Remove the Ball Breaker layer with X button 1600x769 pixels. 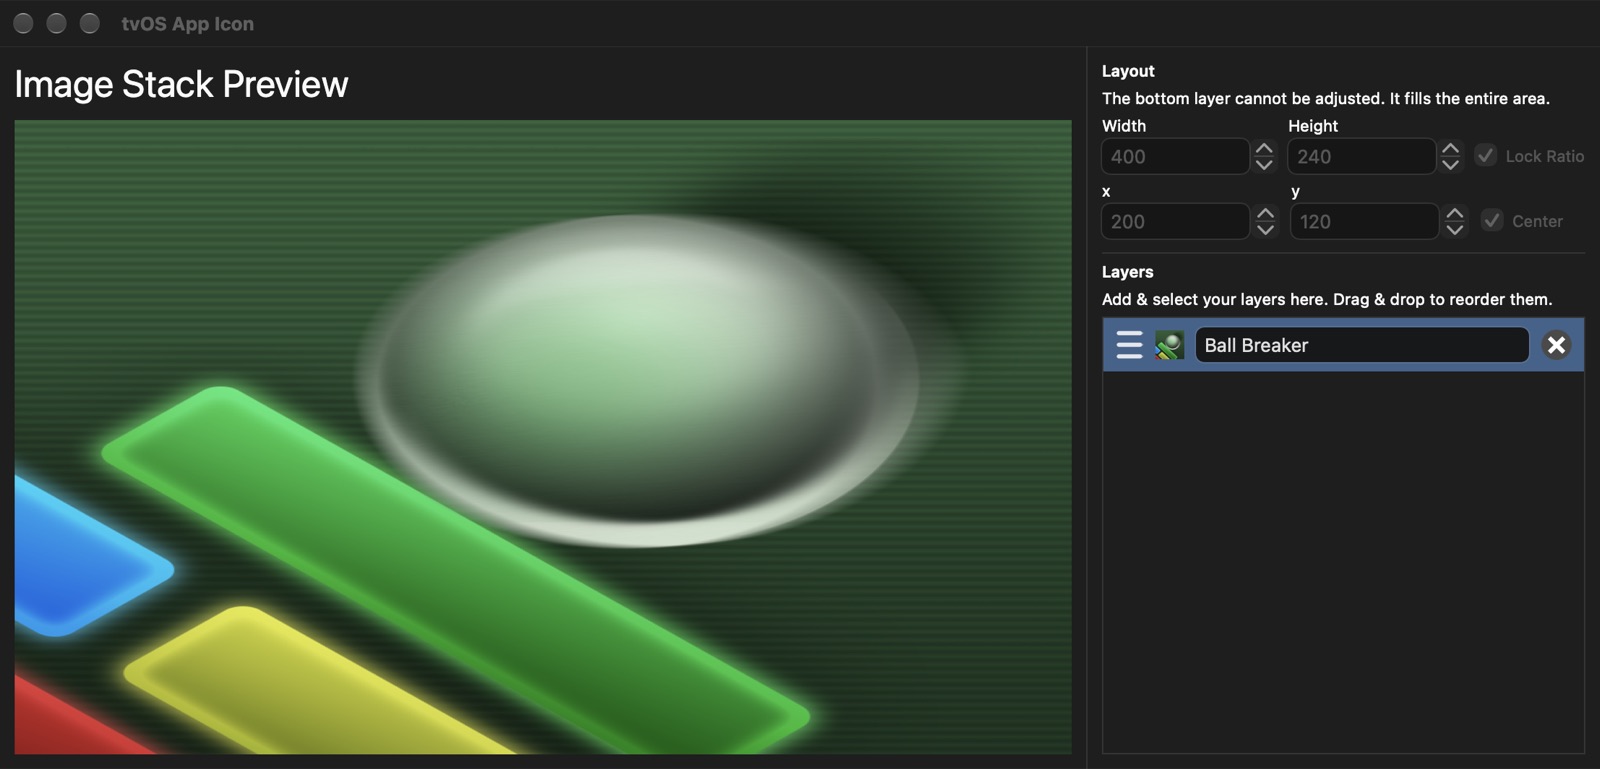click(1556, 345)
